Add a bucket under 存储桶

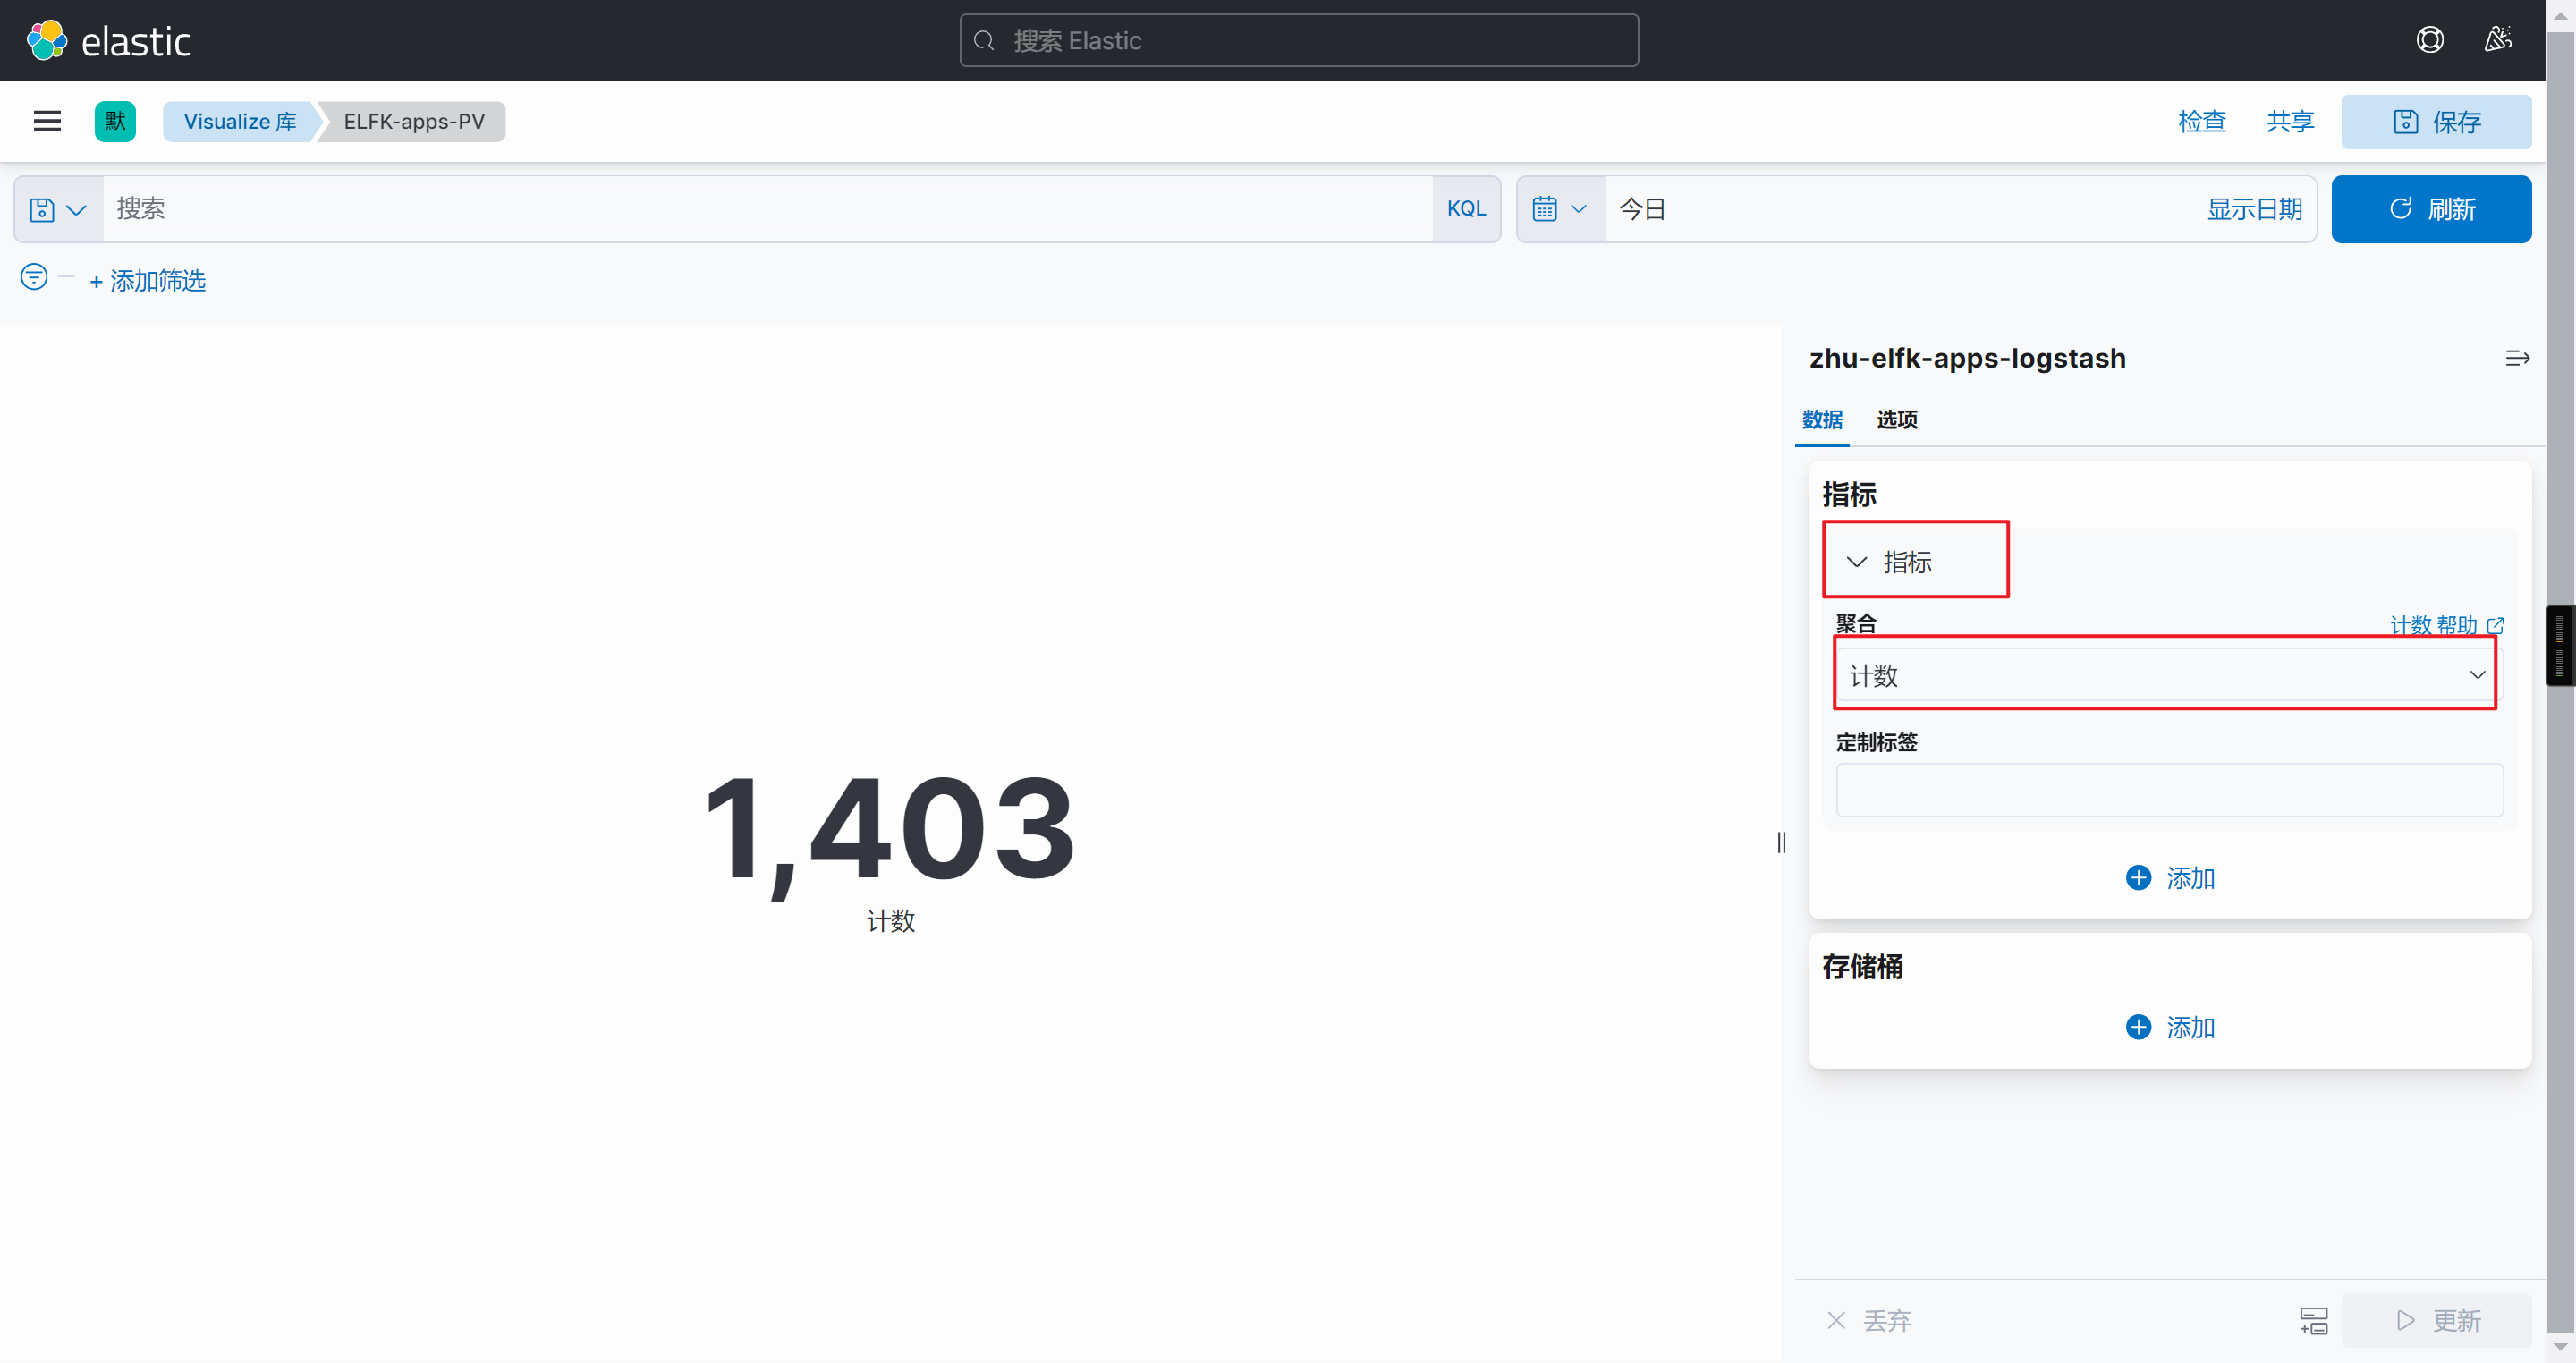(x=2170, y=1027)
